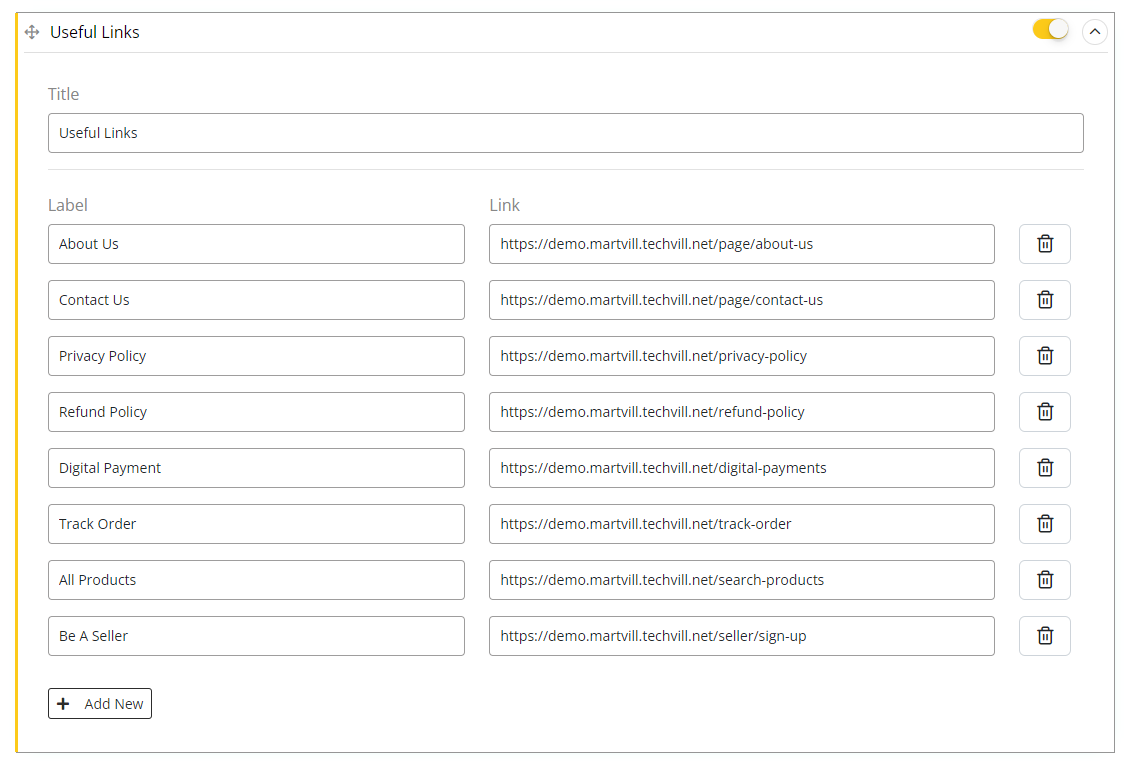Click into the Digital Payment label field

(256, 468)
